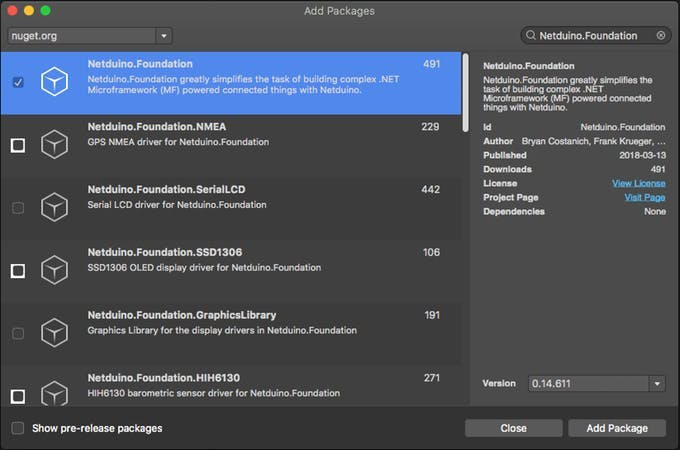
Task: Open the Visit Page project link
Action: pos(644,198)
